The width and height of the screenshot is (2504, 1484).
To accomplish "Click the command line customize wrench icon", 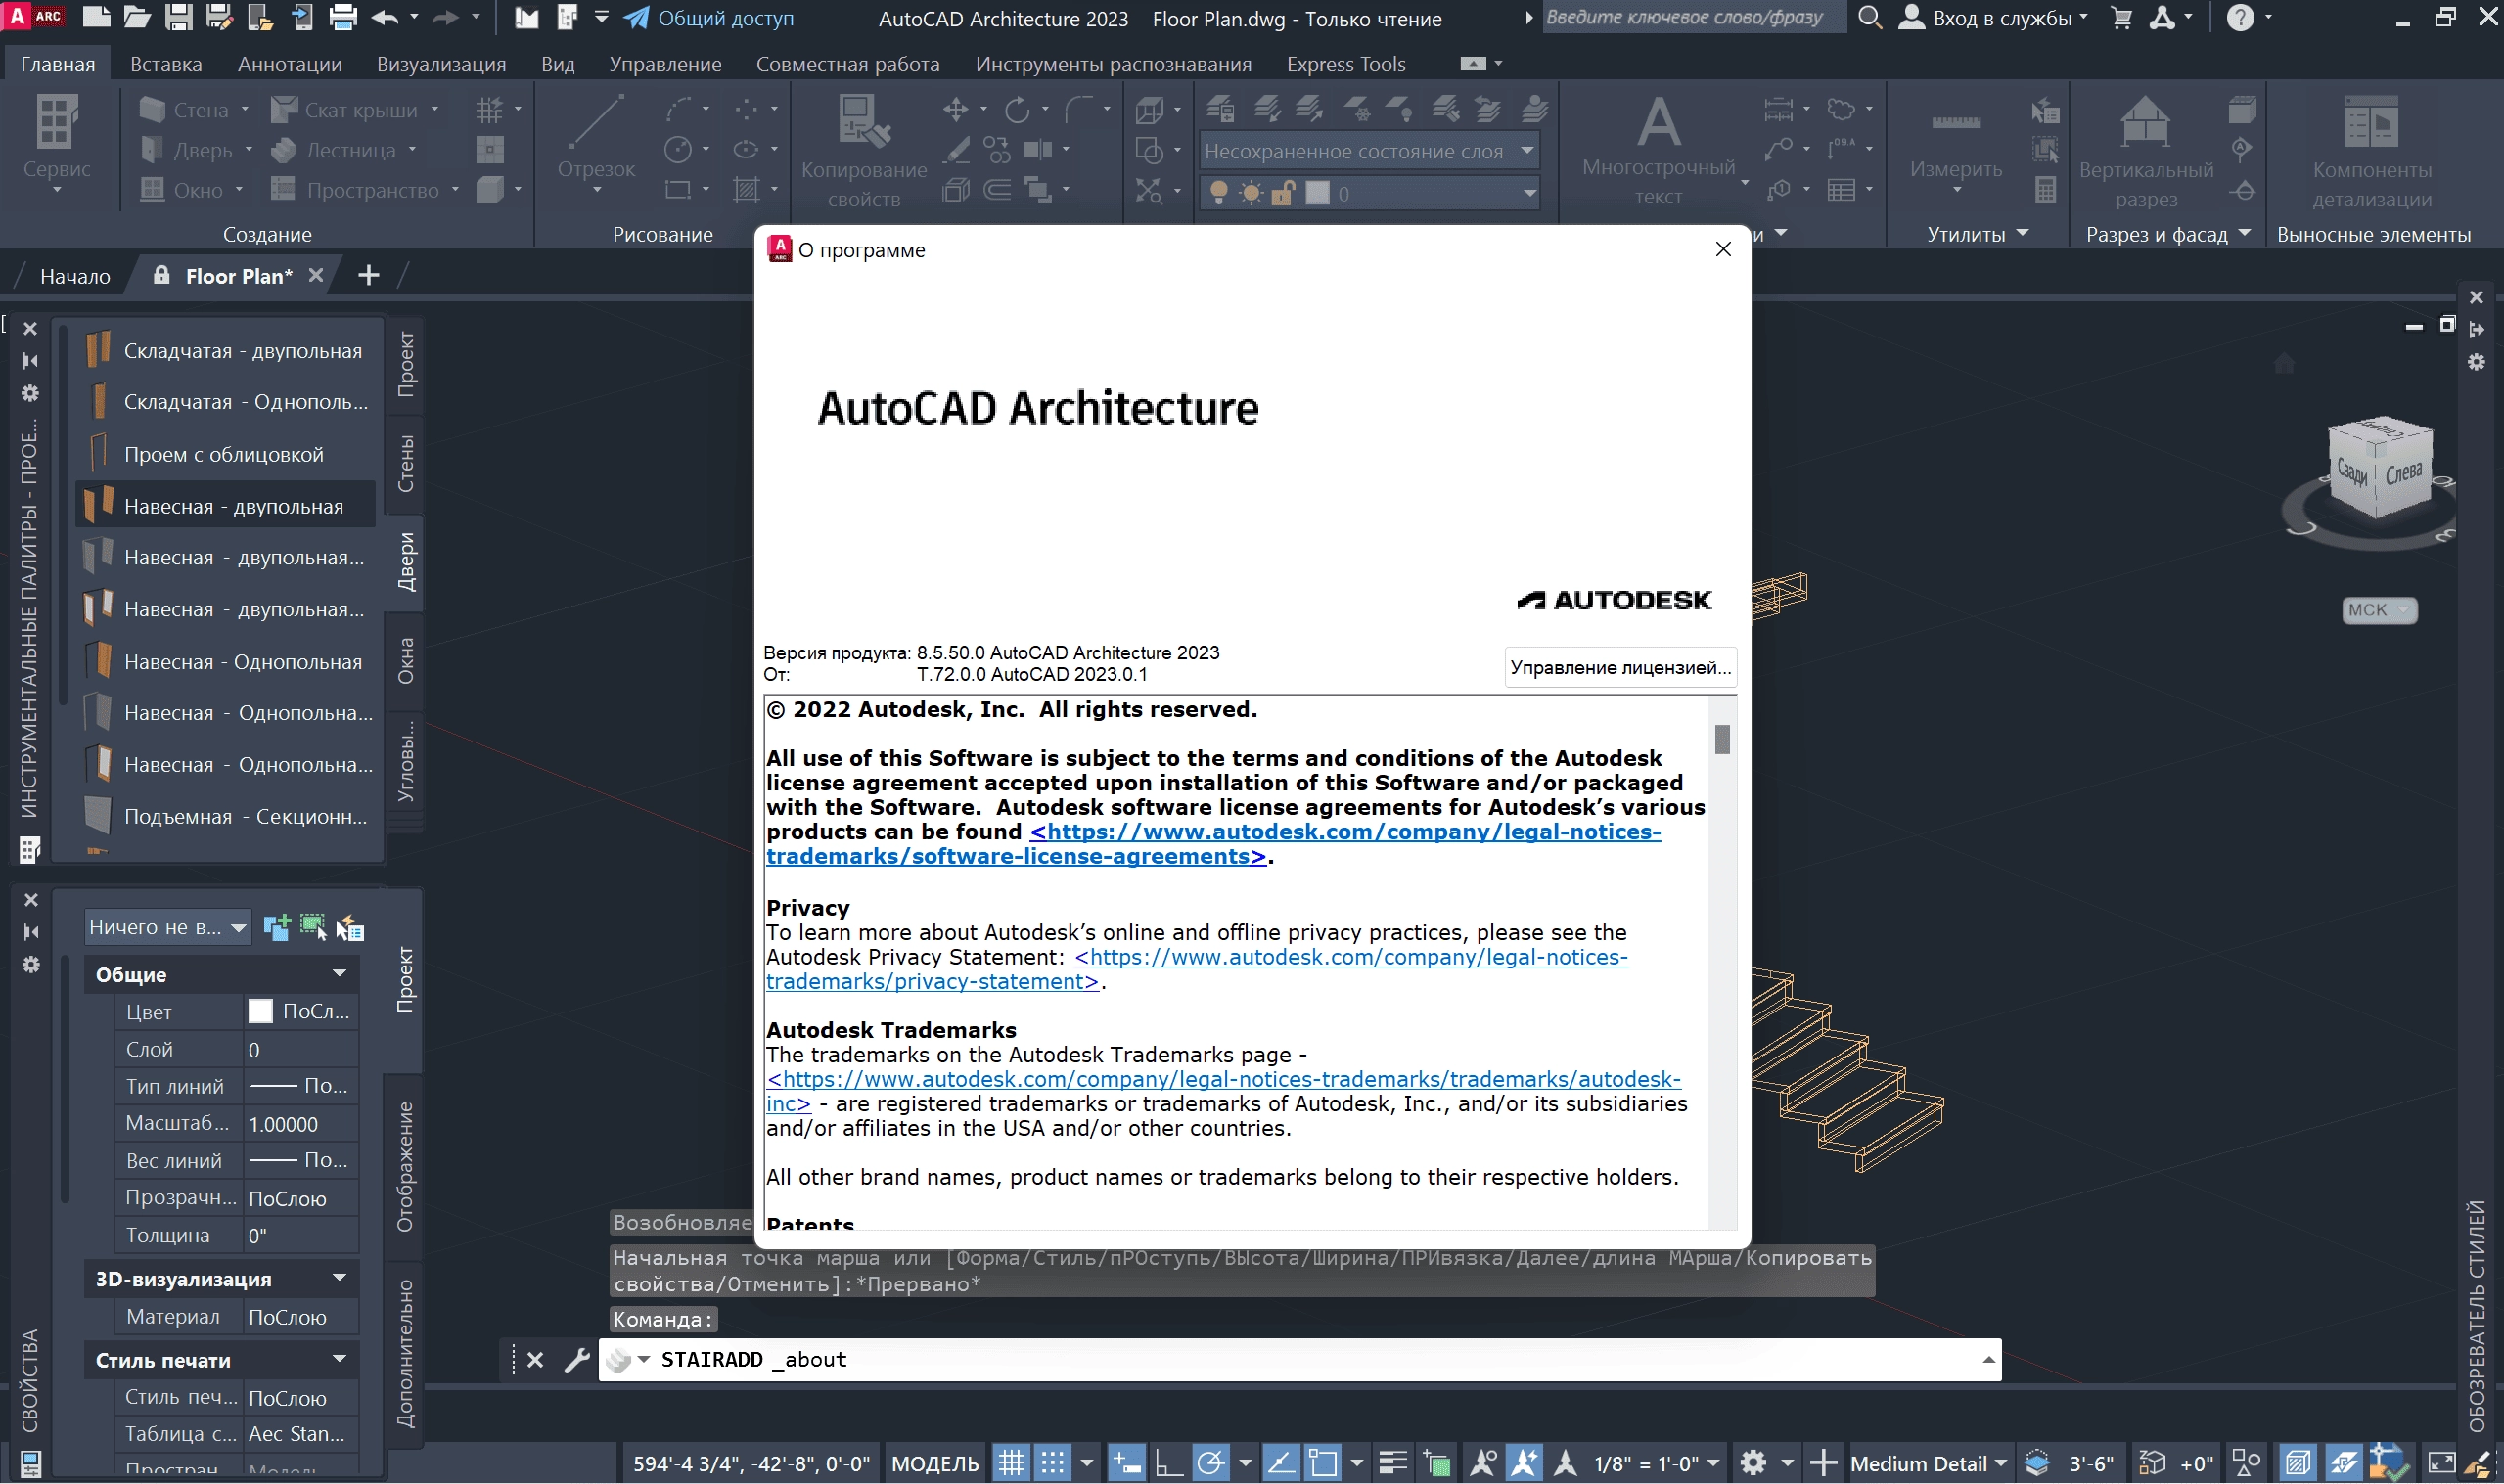I will click(577, 1360).
